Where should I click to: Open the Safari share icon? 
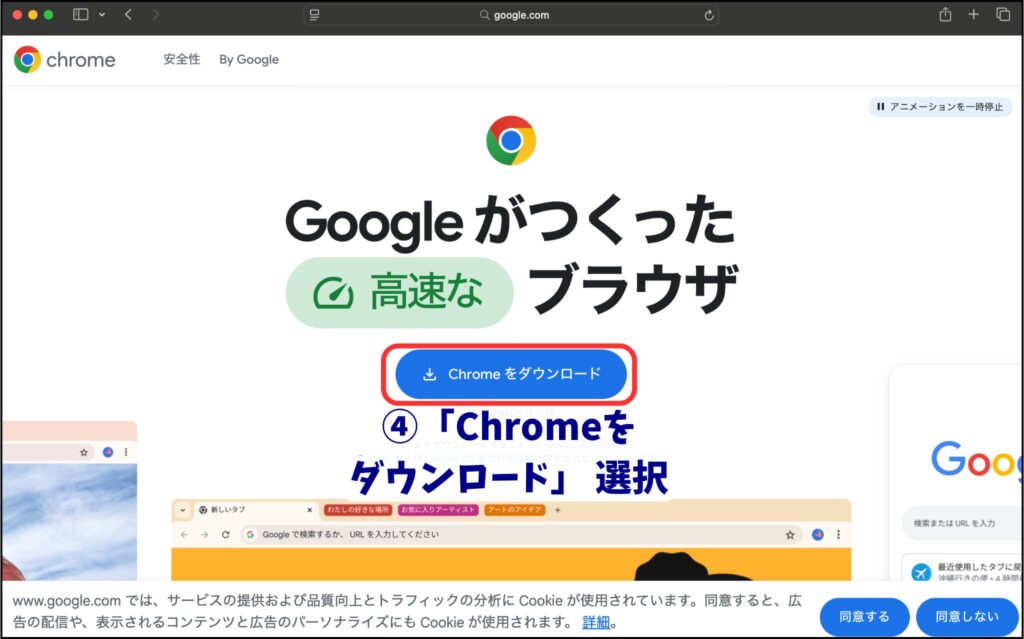(945, 14)
